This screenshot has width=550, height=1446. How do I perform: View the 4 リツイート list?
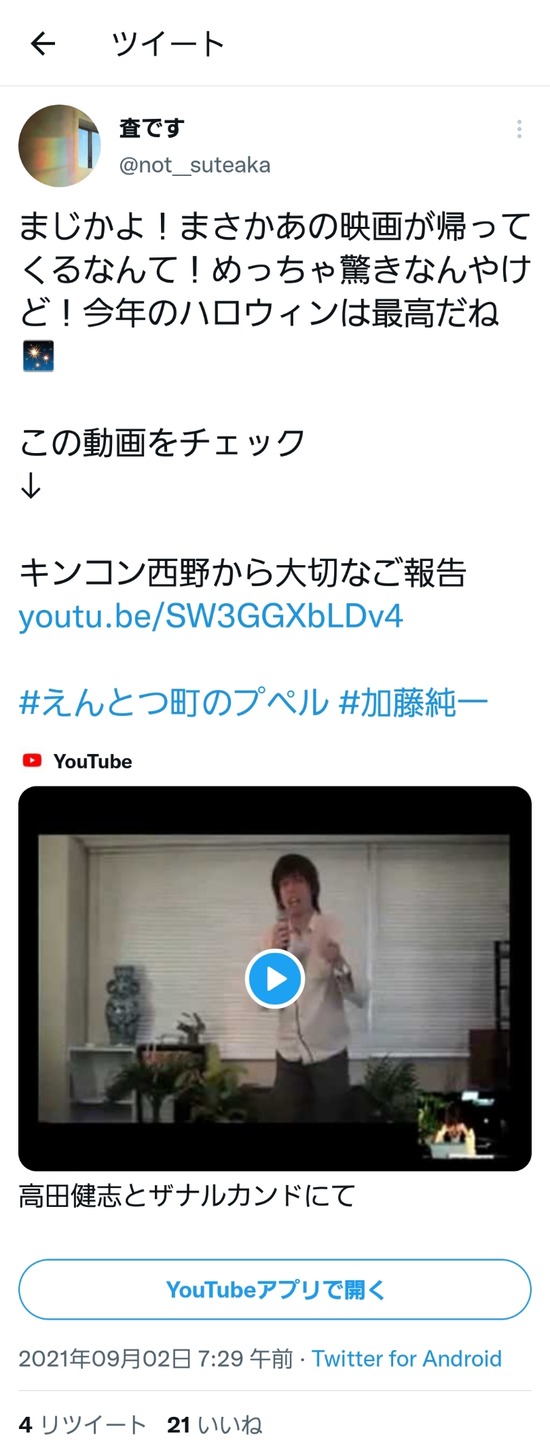82,1424
